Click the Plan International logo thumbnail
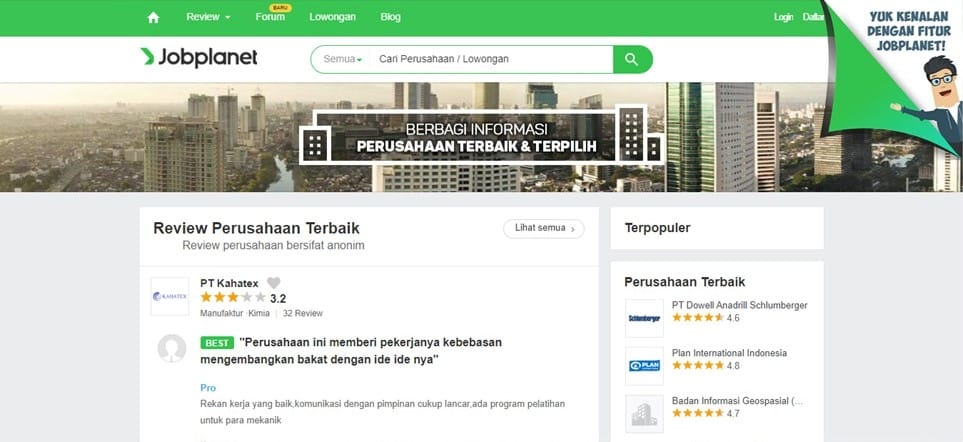This screenshot has width=963, height=442. click(644, 366)
